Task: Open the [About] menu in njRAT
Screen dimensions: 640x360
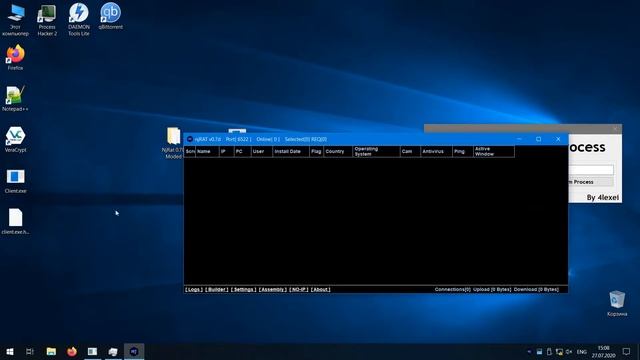Action: (320, 289)
